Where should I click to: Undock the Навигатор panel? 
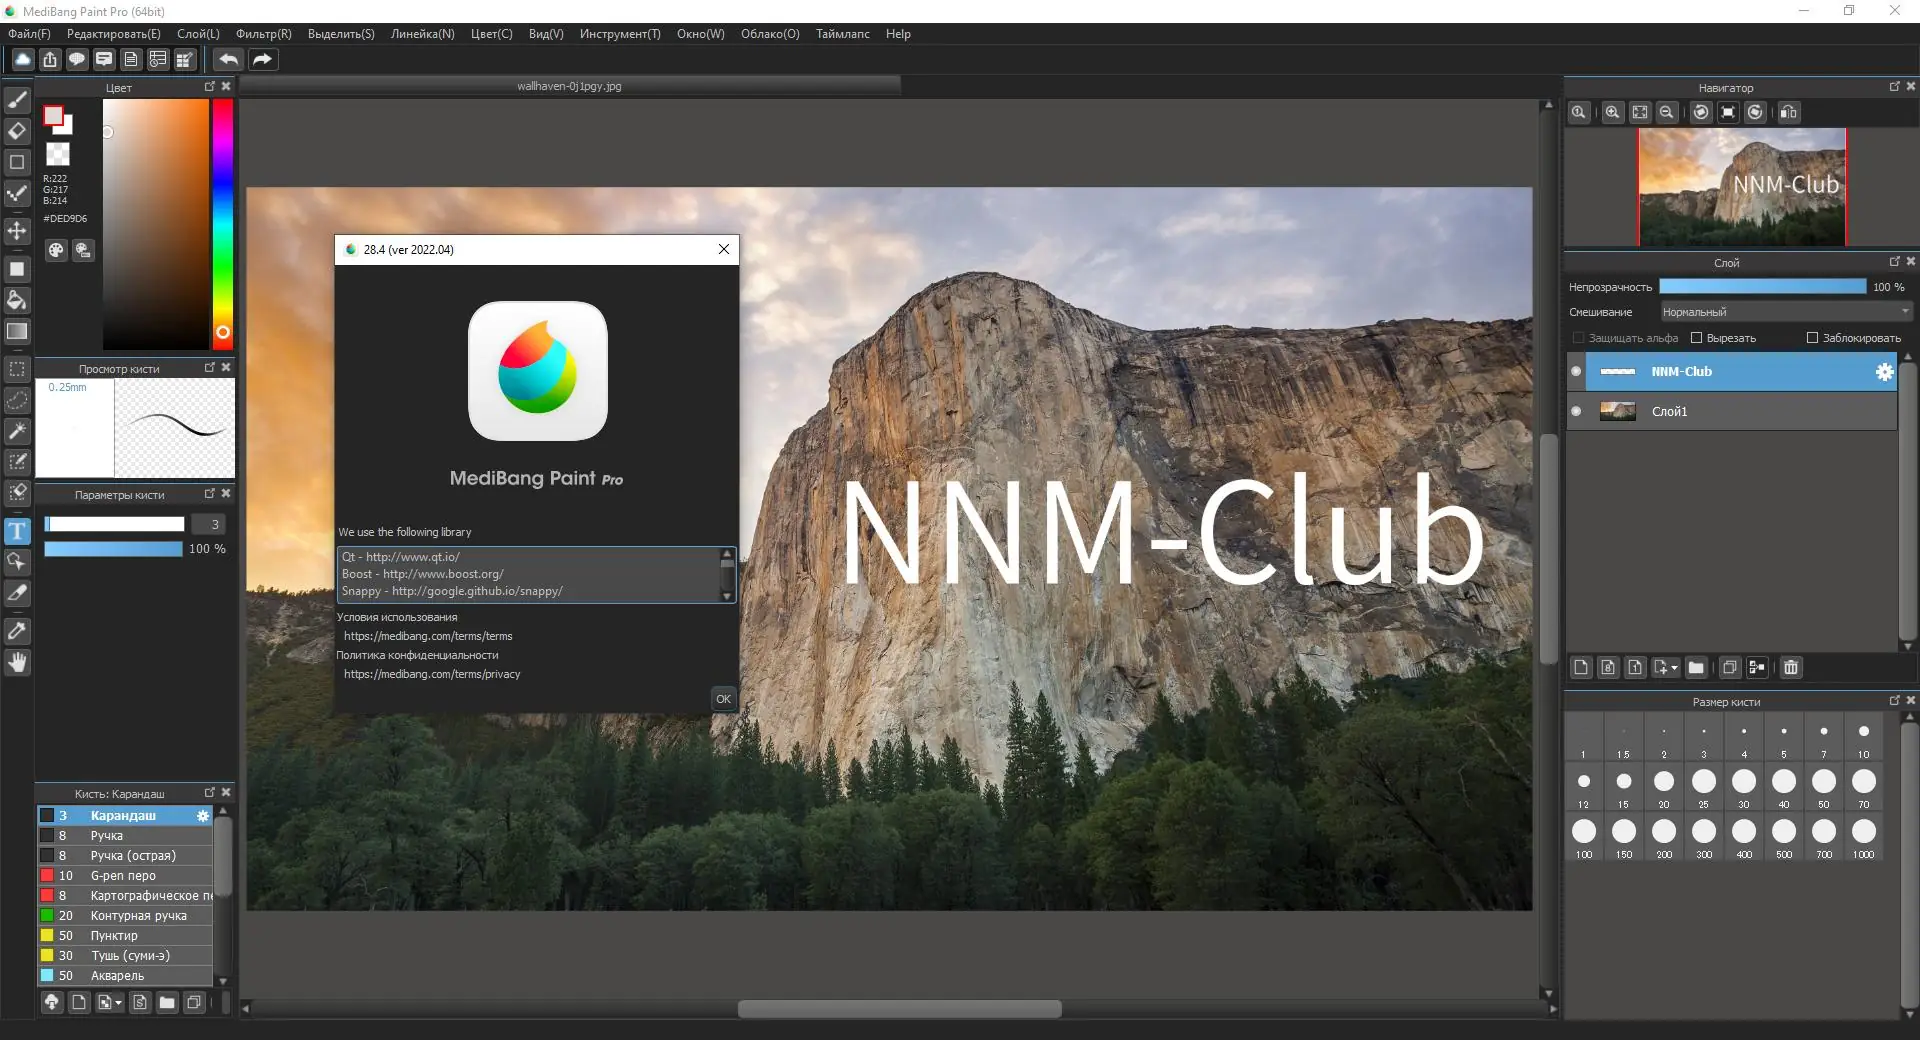tap(1894, 87)
